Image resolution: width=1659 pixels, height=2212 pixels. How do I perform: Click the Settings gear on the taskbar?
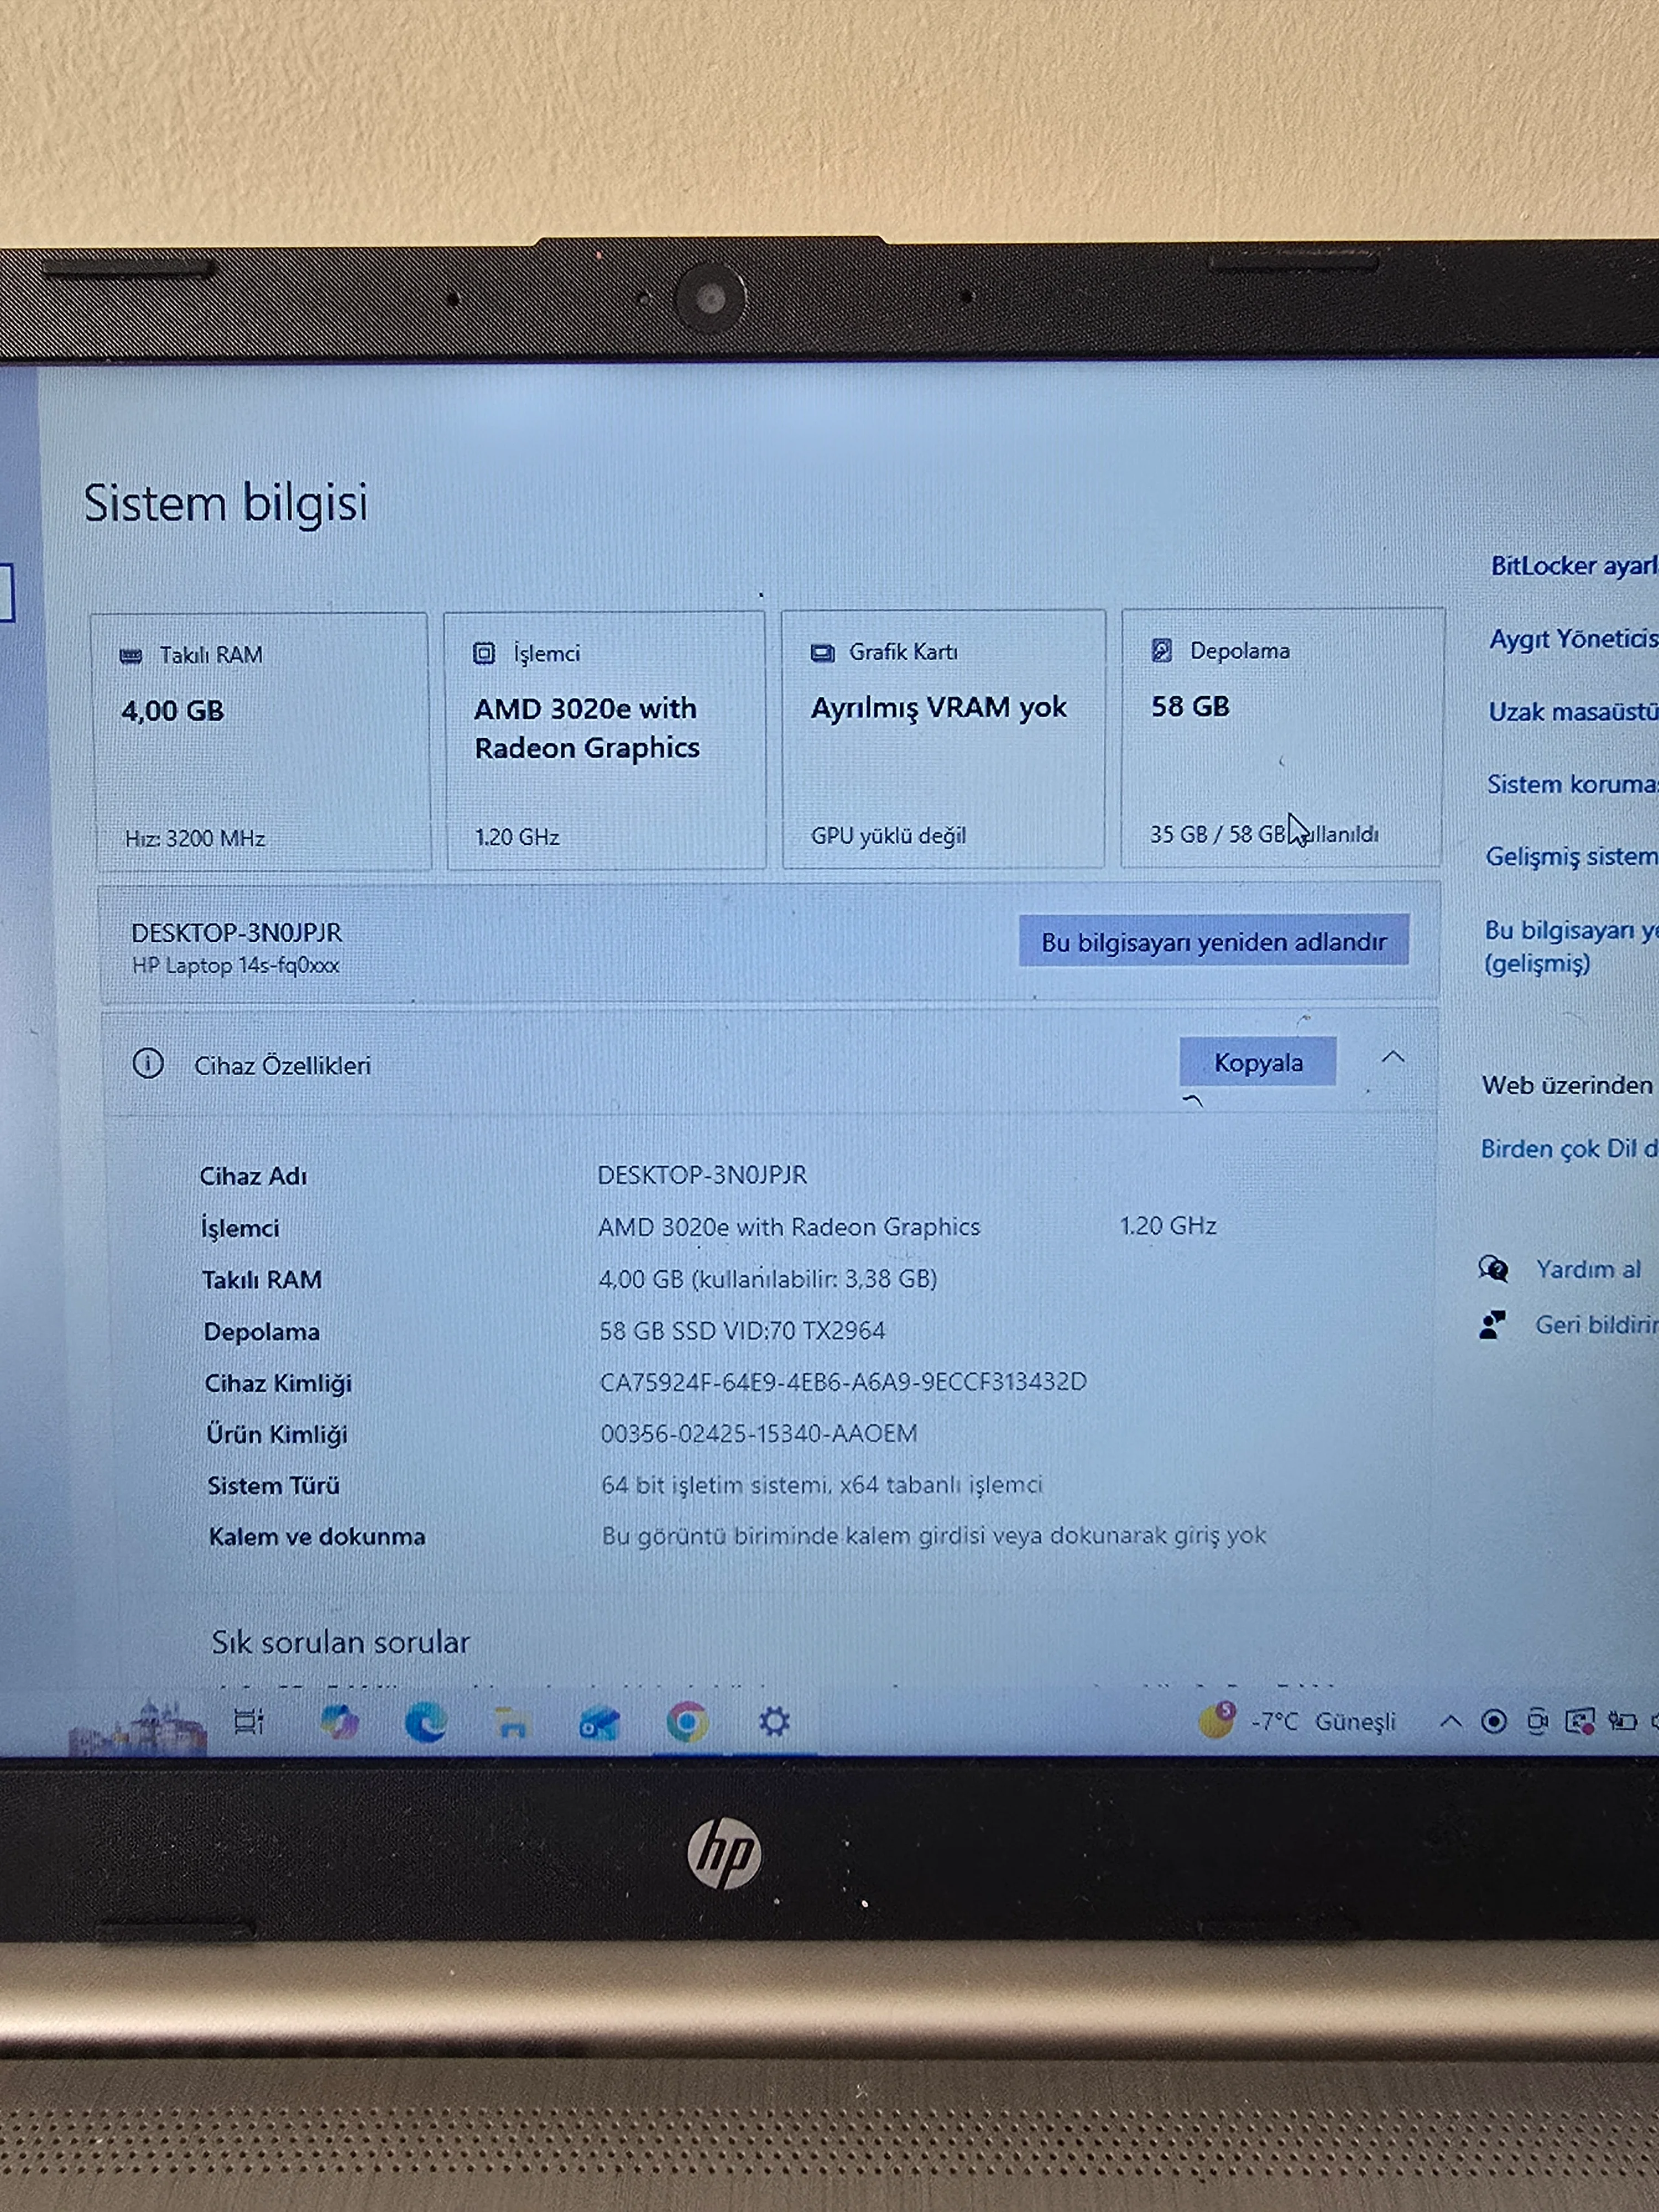774,1721
